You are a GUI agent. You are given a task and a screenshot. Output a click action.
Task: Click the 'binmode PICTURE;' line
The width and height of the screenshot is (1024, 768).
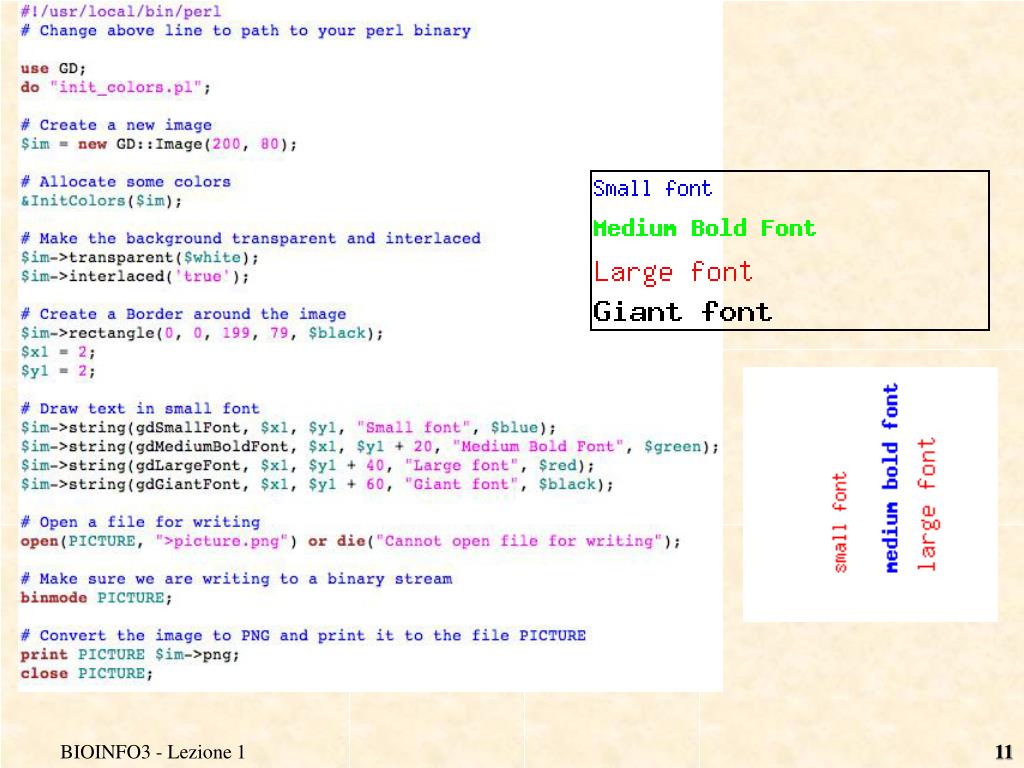[97, 598]
